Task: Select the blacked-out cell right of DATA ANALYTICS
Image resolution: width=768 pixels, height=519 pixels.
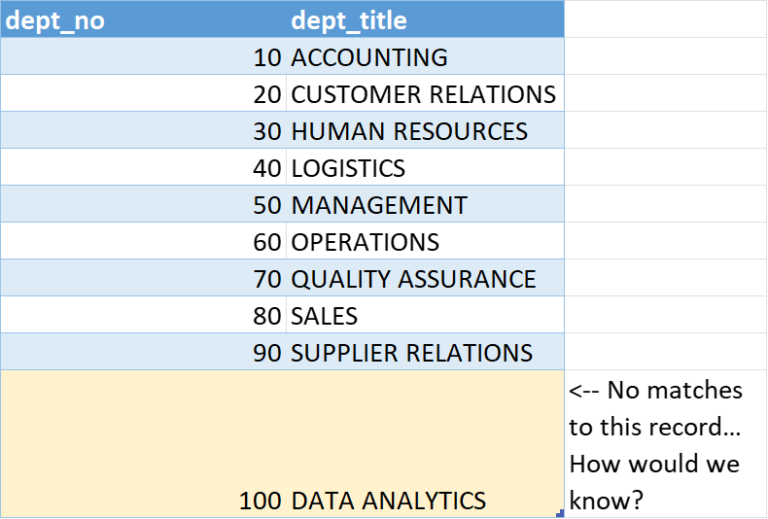Action: click(666, 443)
